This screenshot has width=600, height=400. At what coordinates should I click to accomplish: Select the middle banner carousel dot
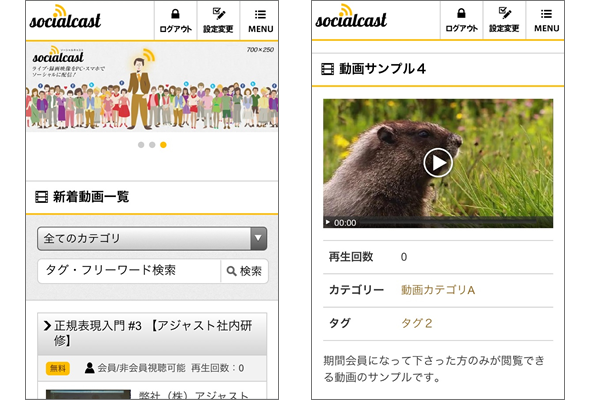point(151,145)
